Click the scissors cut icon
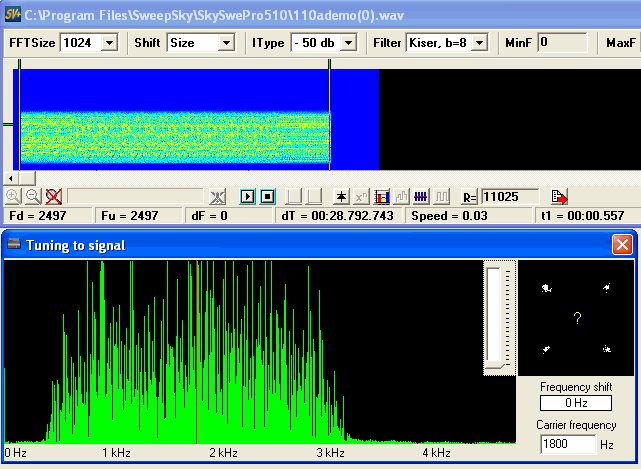 pos(218,196)
